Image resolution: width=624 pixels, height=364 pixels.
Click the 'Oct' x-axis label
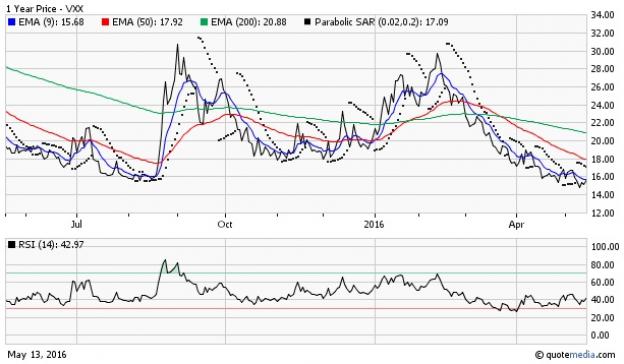pos(225,225)
